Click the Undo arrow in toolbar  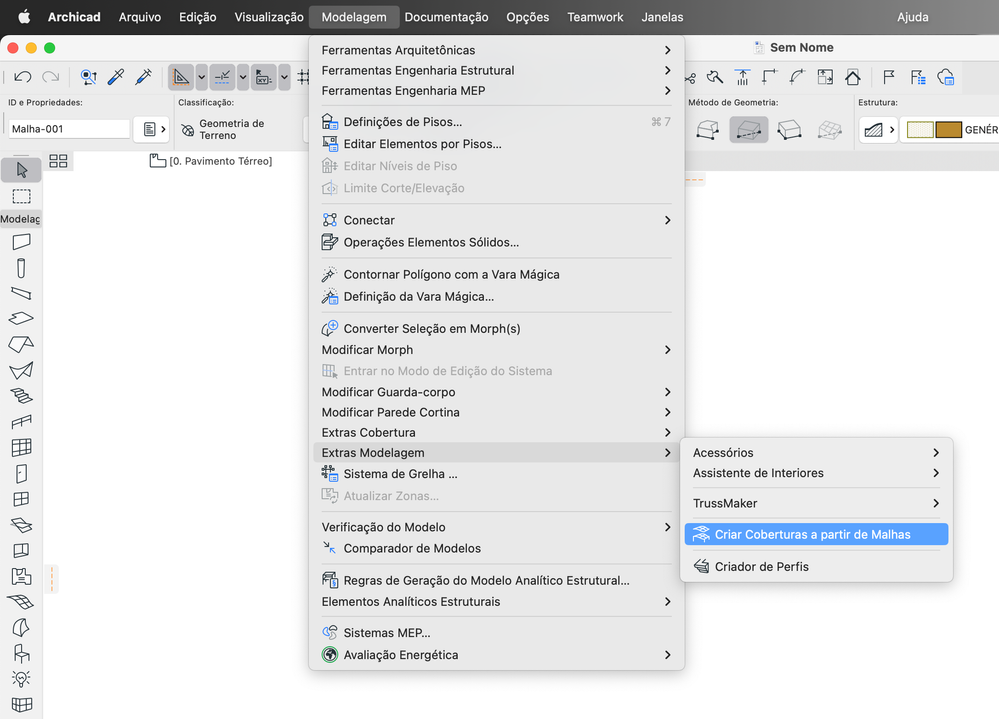[x=23, y=77]
